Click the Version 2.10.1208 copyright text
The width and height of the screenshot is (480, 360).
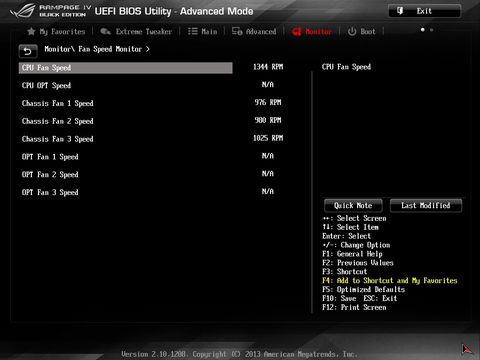pos(239,354)
